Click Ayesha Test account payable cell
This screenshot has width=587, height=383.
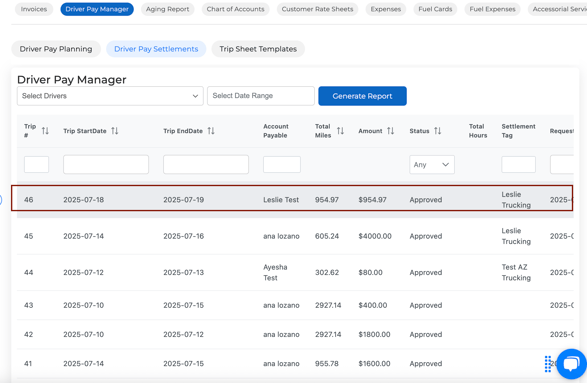coord(275,273)
